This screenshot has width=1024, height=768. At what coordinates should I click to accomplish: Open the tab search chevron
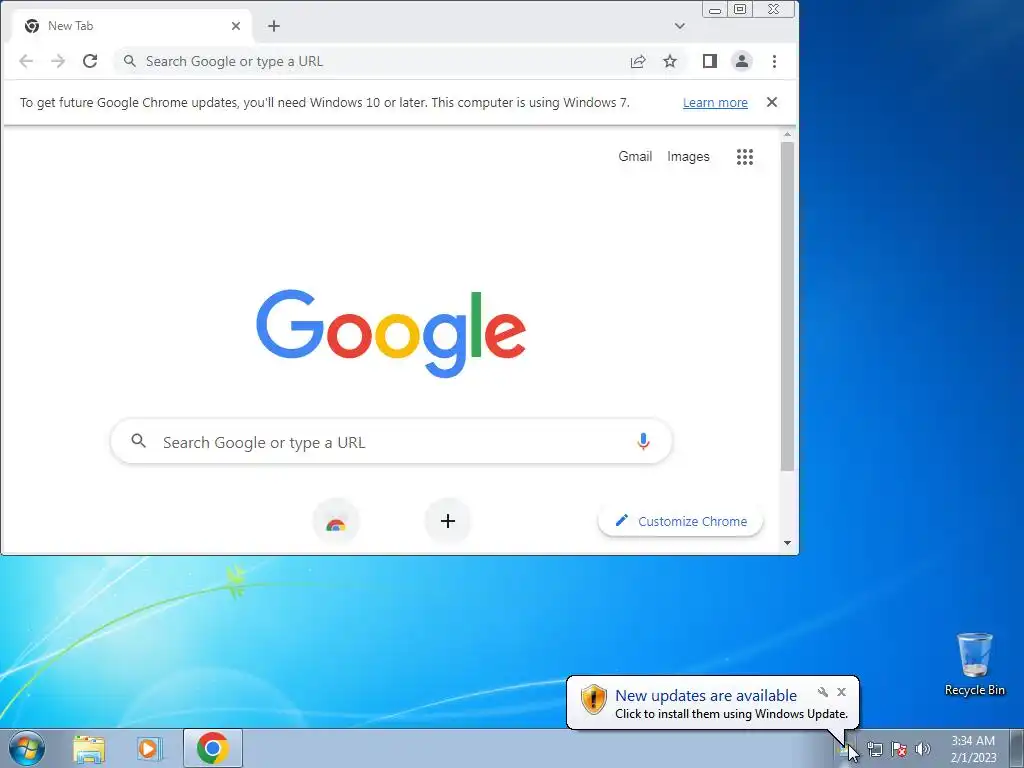pos(680,26)
